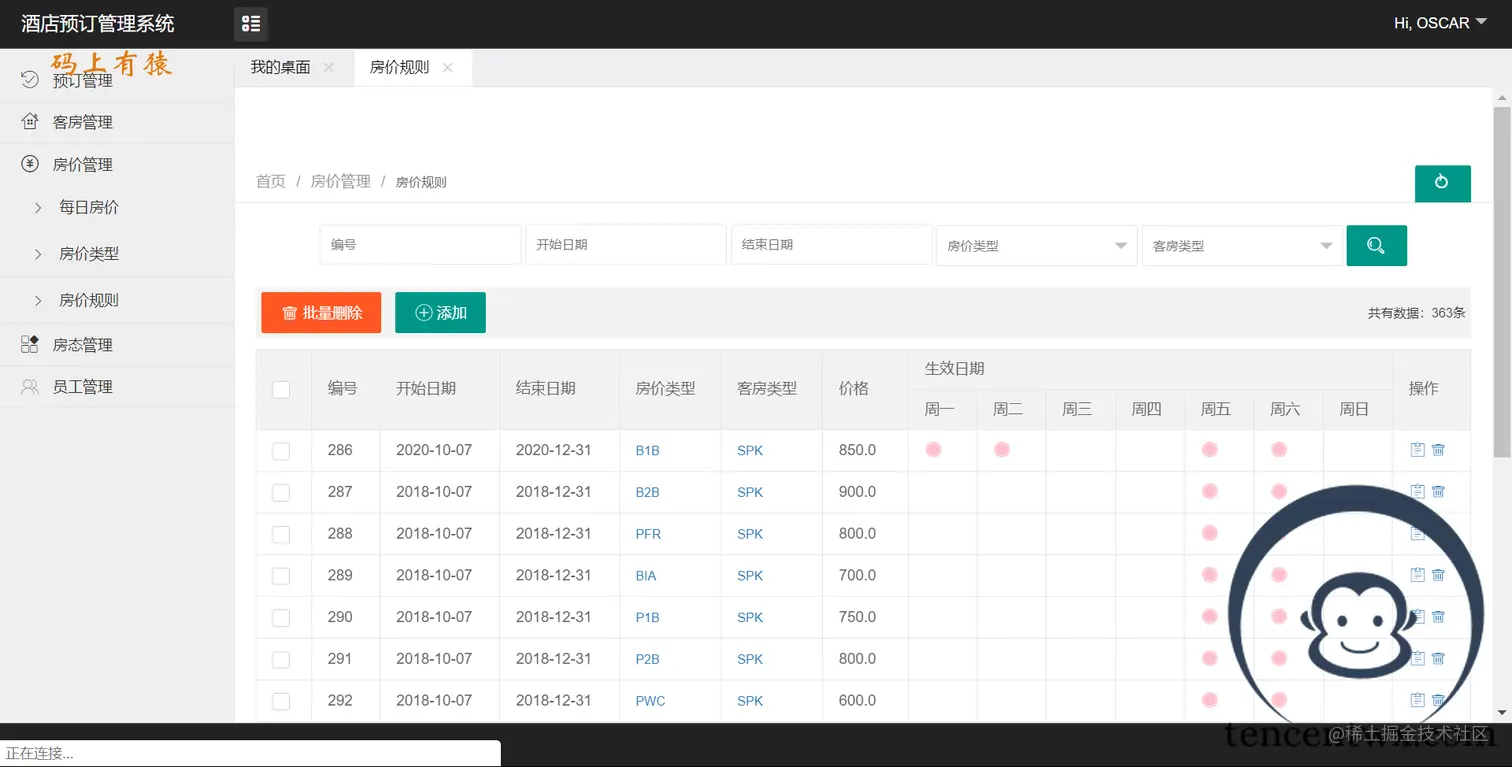Screen dimensions: 1512x767
Task: Close the 房价规则 tab
Action: point(447,68)
